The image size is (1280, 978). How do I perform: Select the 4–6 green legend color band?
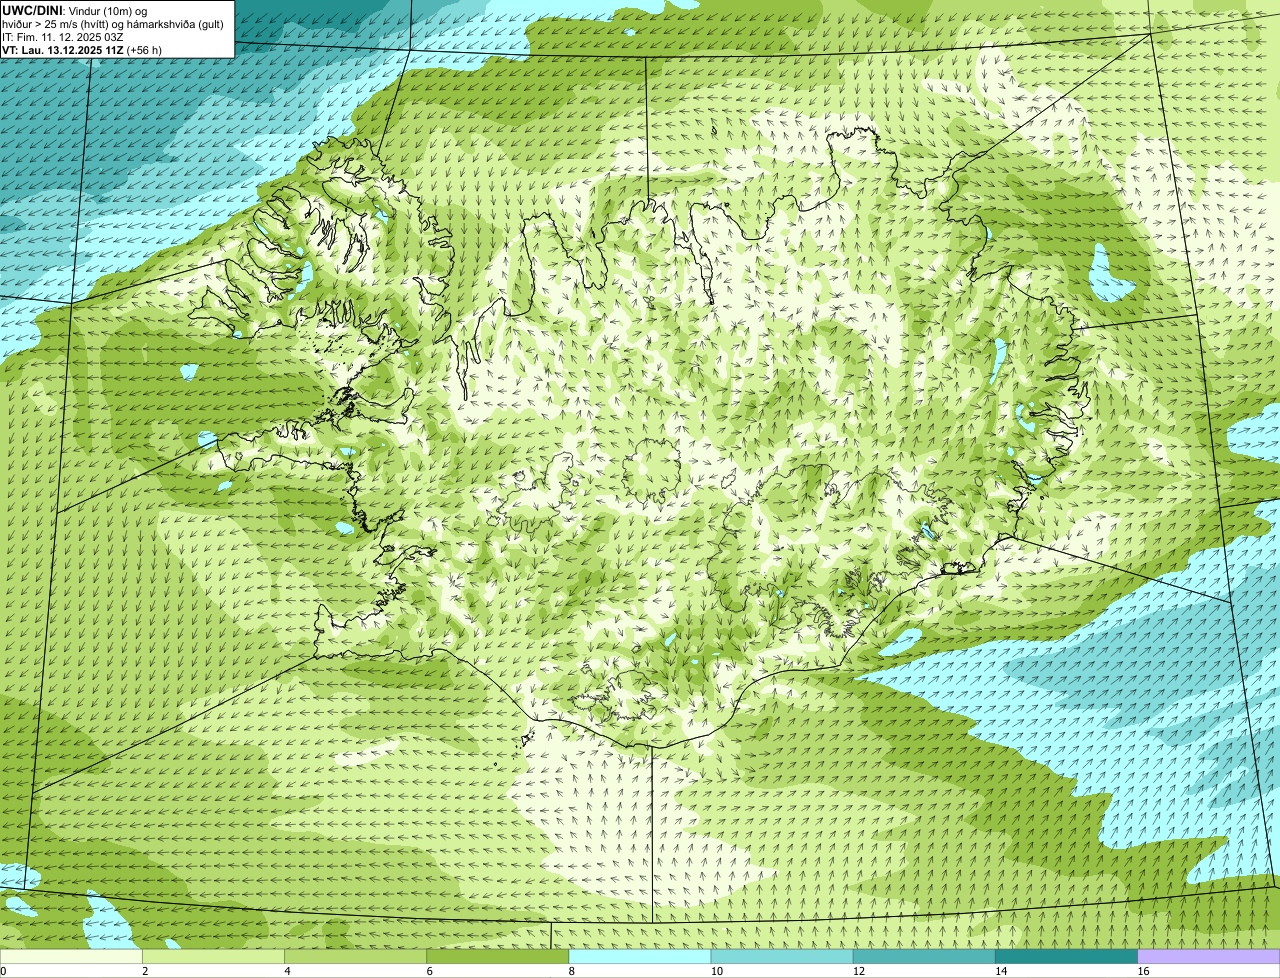tap(355, 956)
